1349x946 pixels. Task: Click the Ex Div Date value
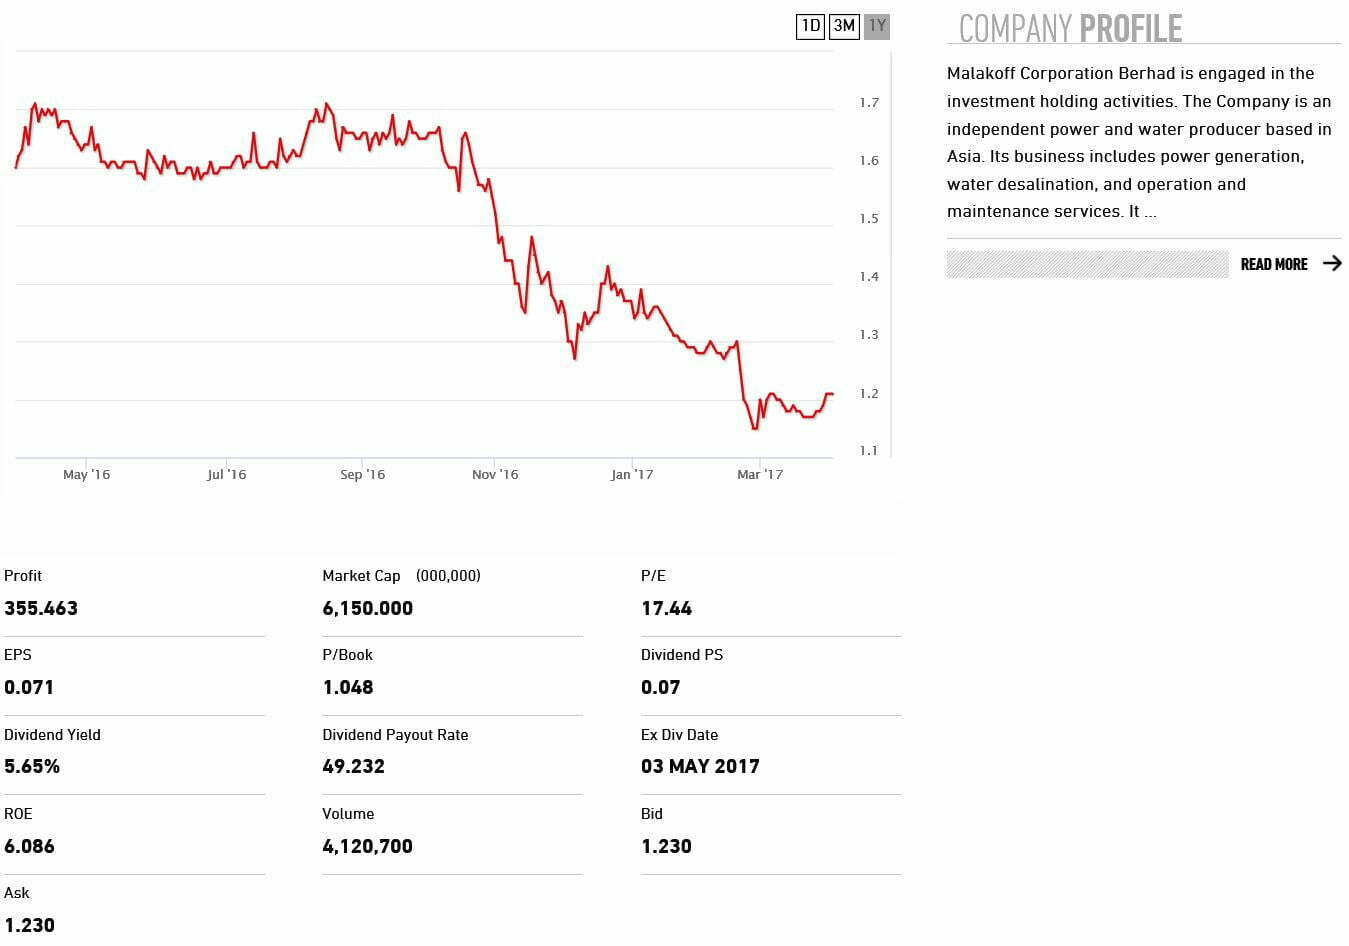click(x=700, y=766)
